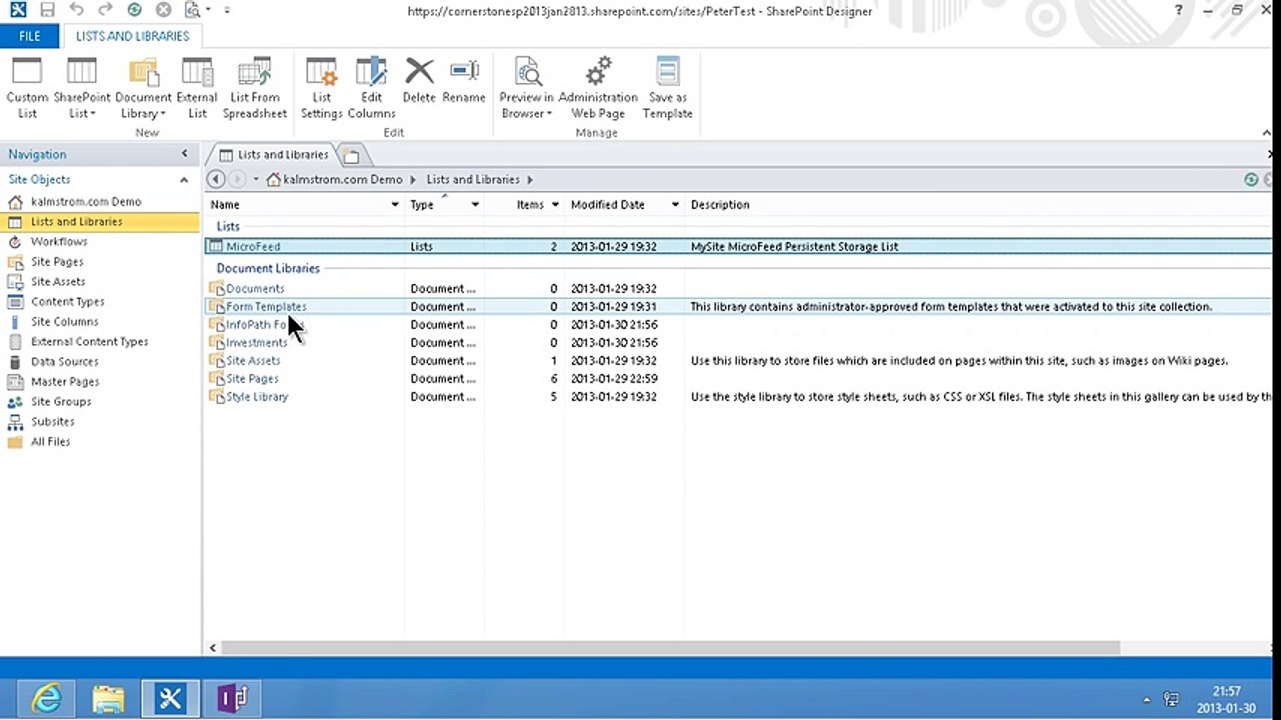Click kalmstrom.com Demo in the breadcrumb
Viewport: 1281px width, 720px height.
click(343, 180)
